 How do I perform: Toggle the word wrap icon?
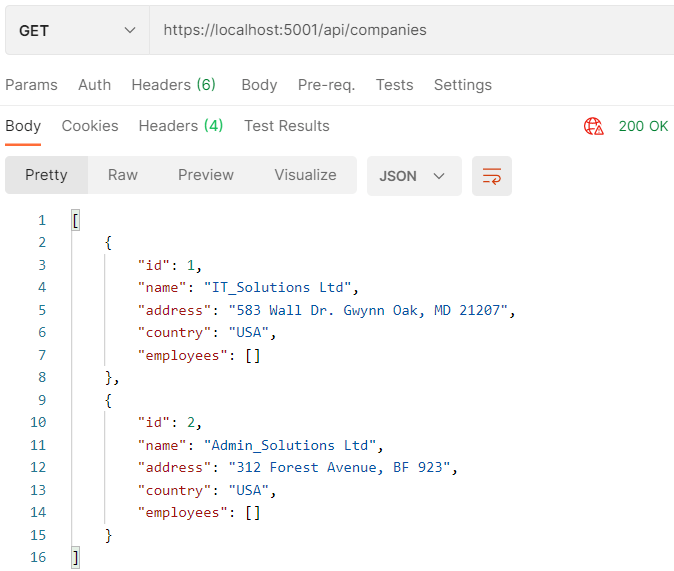coord(492,176)
